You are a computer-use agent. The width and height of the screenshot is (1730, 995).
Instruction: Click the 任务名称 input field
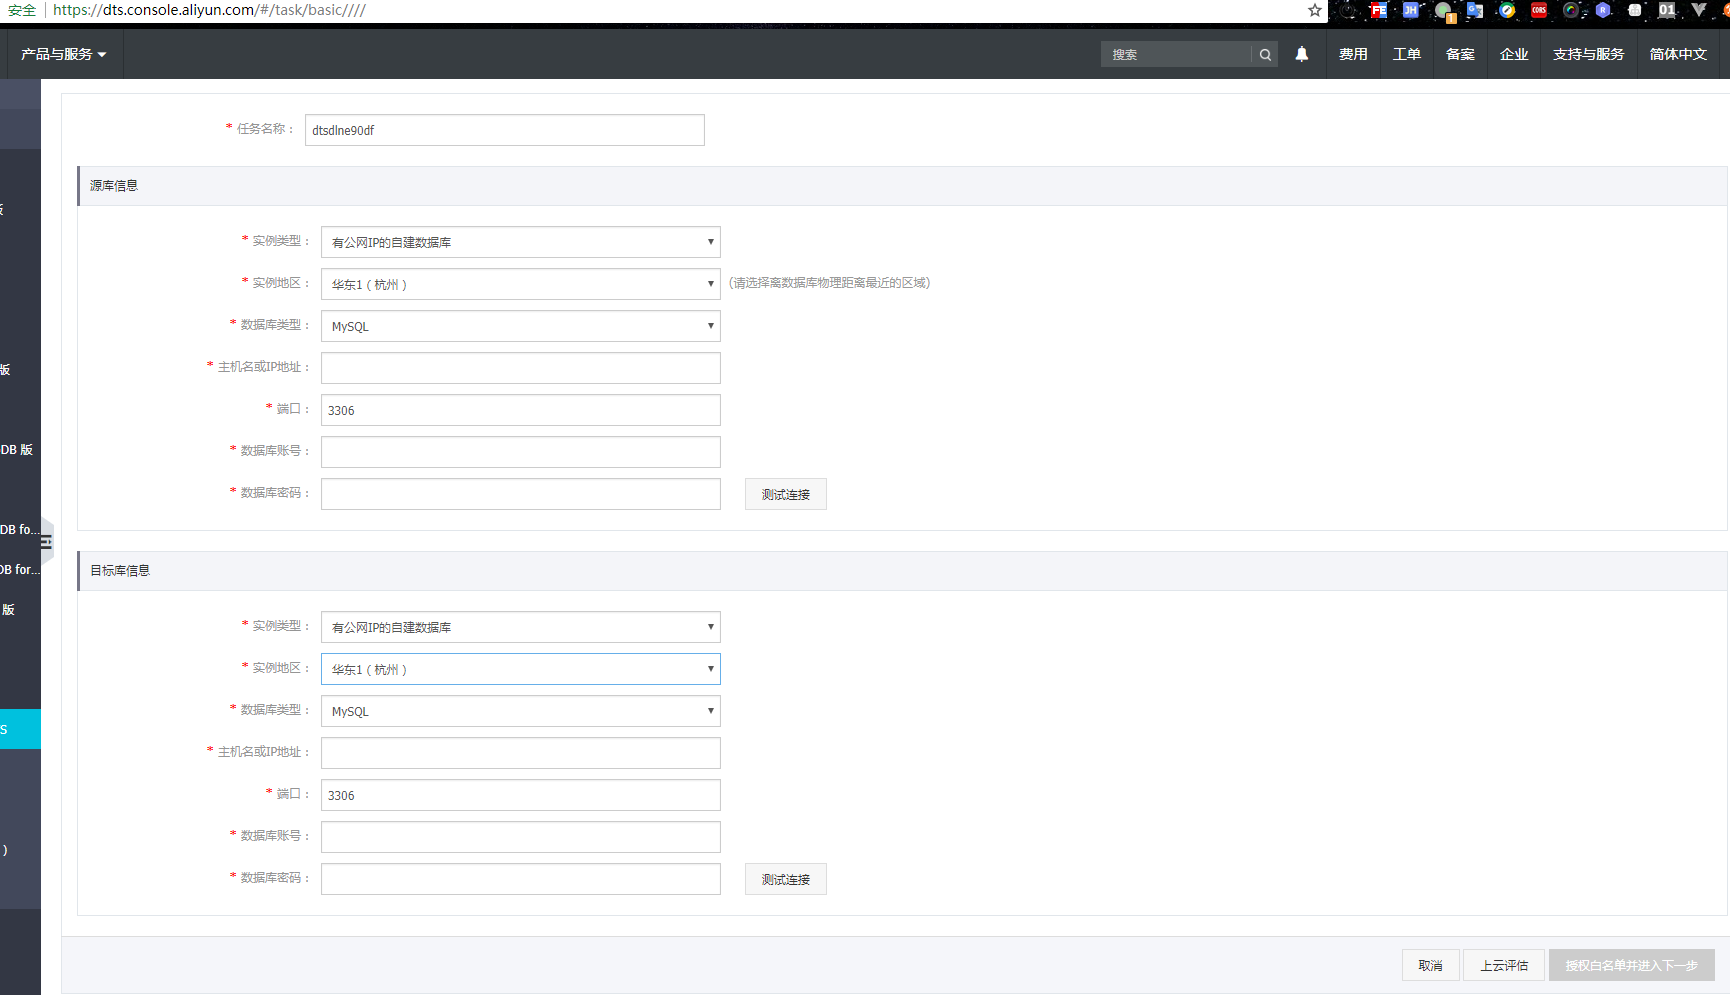(504, 130)
